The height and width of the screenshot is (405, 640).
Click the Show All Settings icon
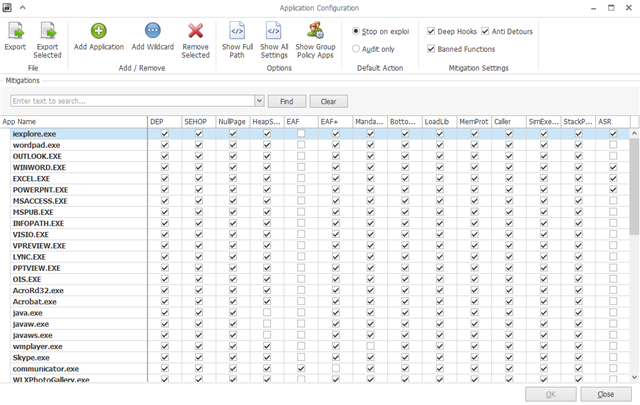(x=274, y=30)
